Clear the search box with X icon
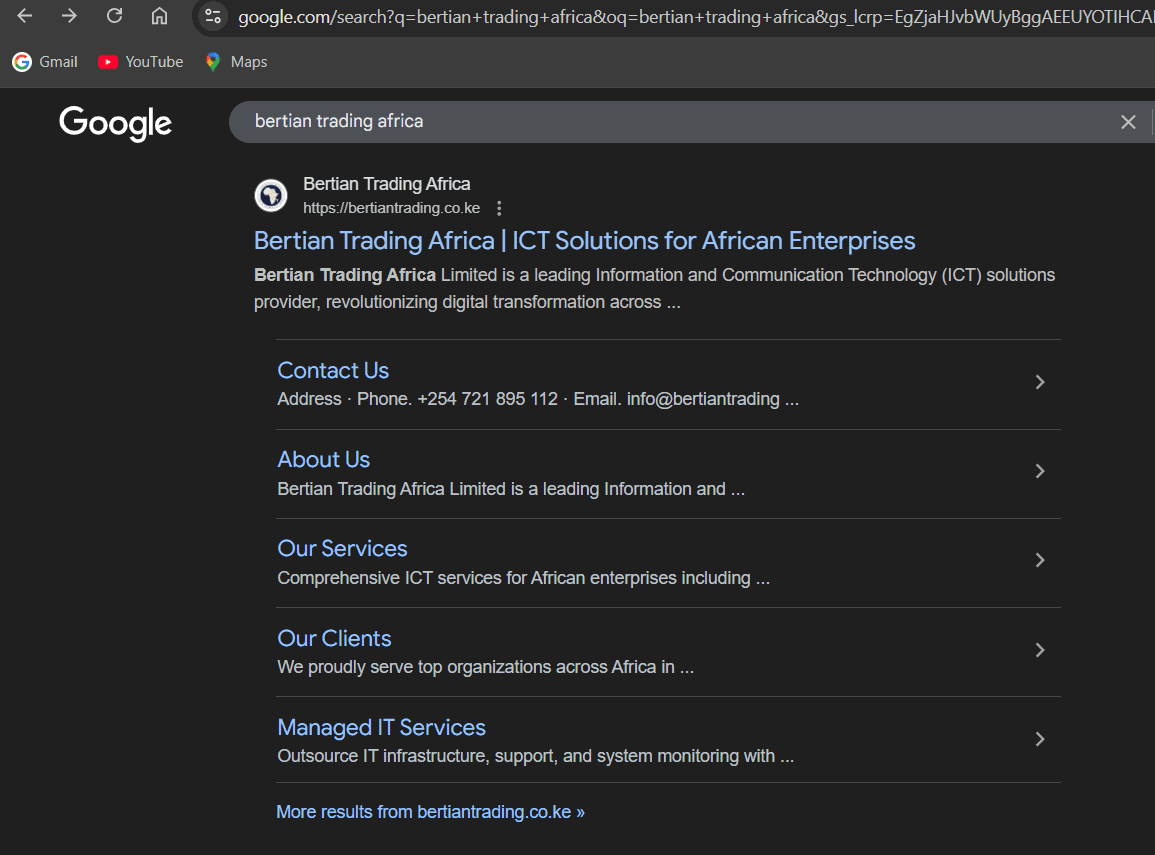This screenshot has width=1155, height=855. click(1128, 122)
